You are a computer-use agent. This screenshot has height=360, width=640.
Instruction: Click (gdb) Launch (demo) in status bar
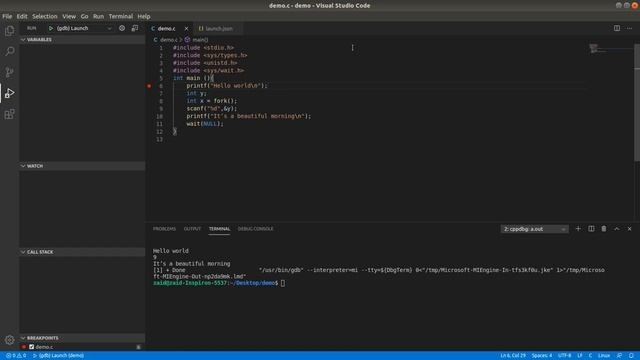pos(58,356)
